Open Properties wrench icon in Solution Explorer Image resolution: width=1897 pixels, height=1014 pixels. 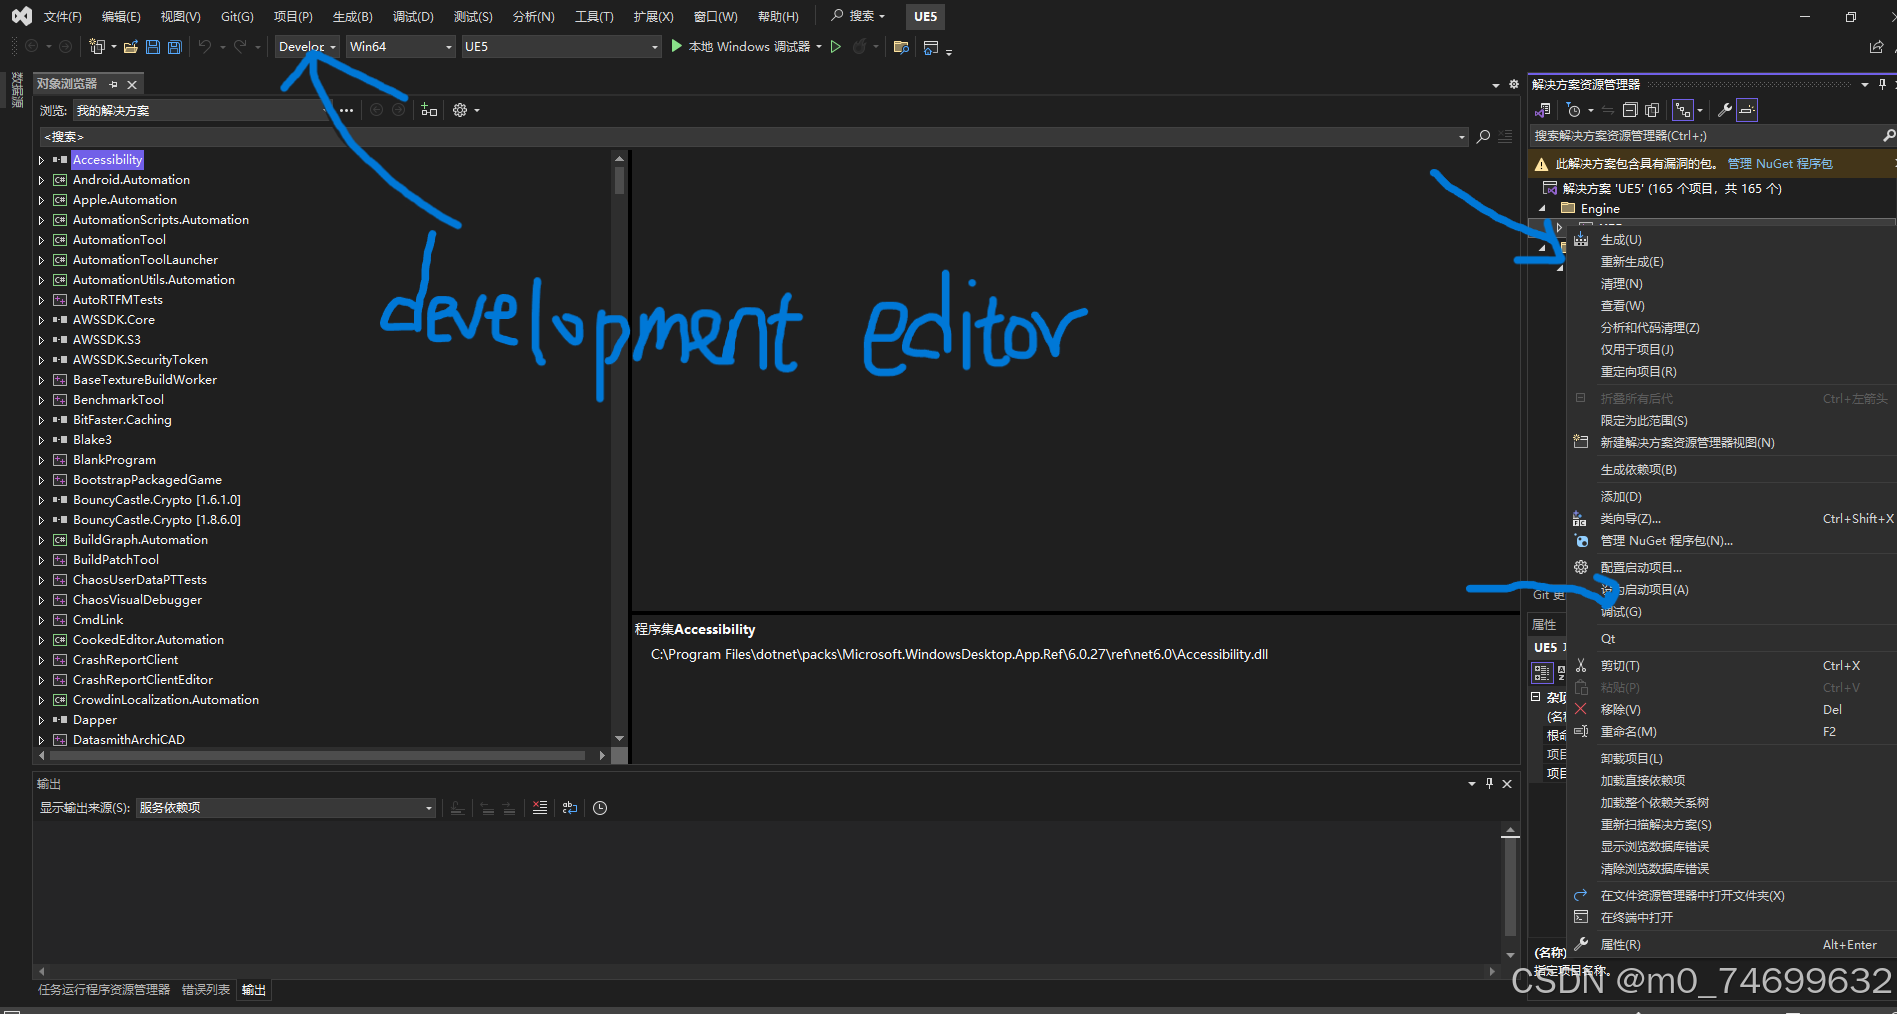point(1725,110)
